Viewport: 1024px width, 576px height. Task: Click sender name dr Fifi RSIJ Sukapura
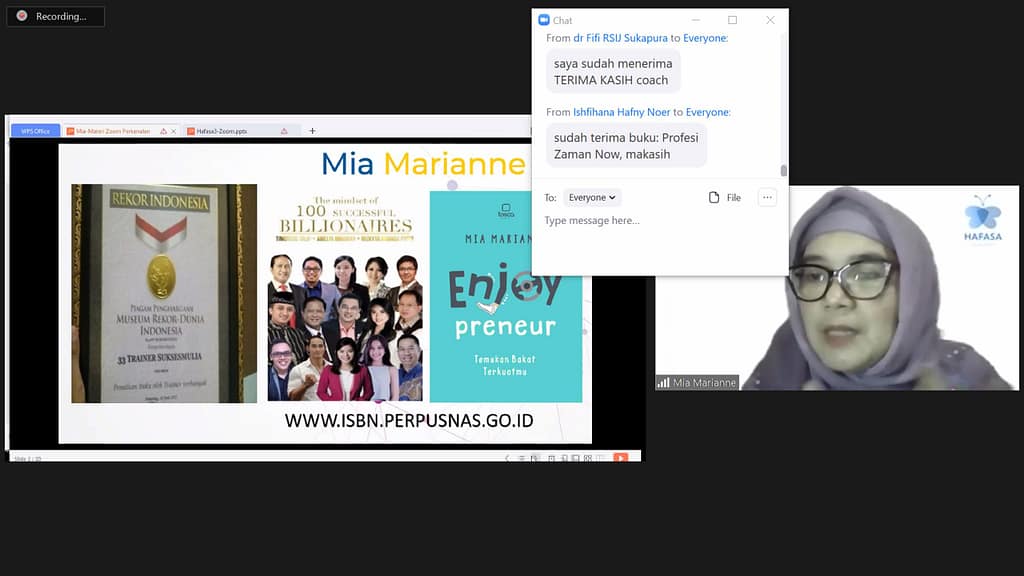pyautogui.click(x=620, y=38)
